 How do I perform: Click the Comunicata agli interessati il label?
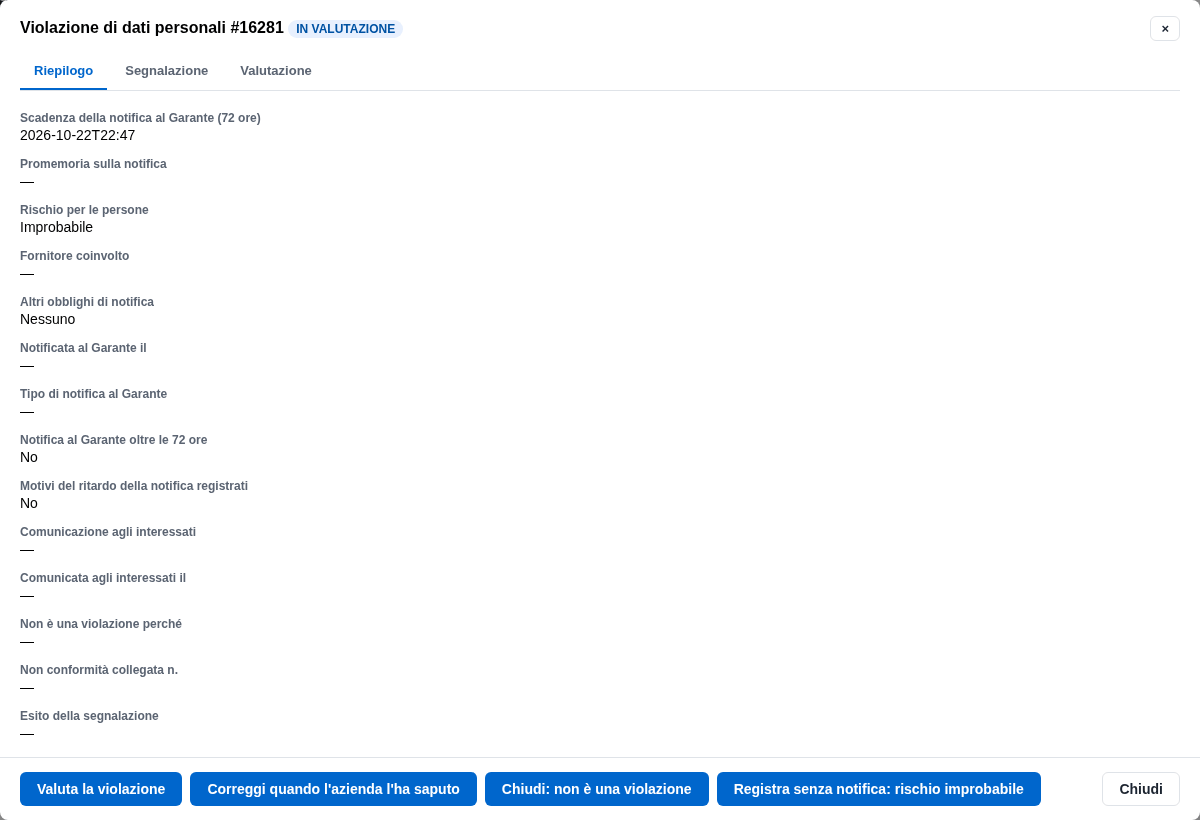(103, 578)
